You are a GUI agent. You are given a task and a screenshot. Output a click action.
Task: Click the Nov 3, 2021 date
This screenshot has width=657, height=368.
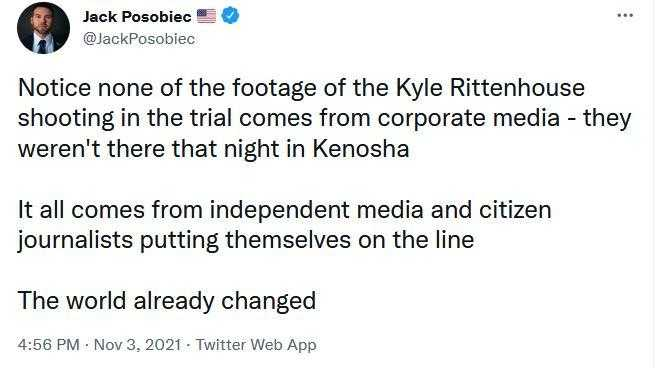tap(138, 345)
